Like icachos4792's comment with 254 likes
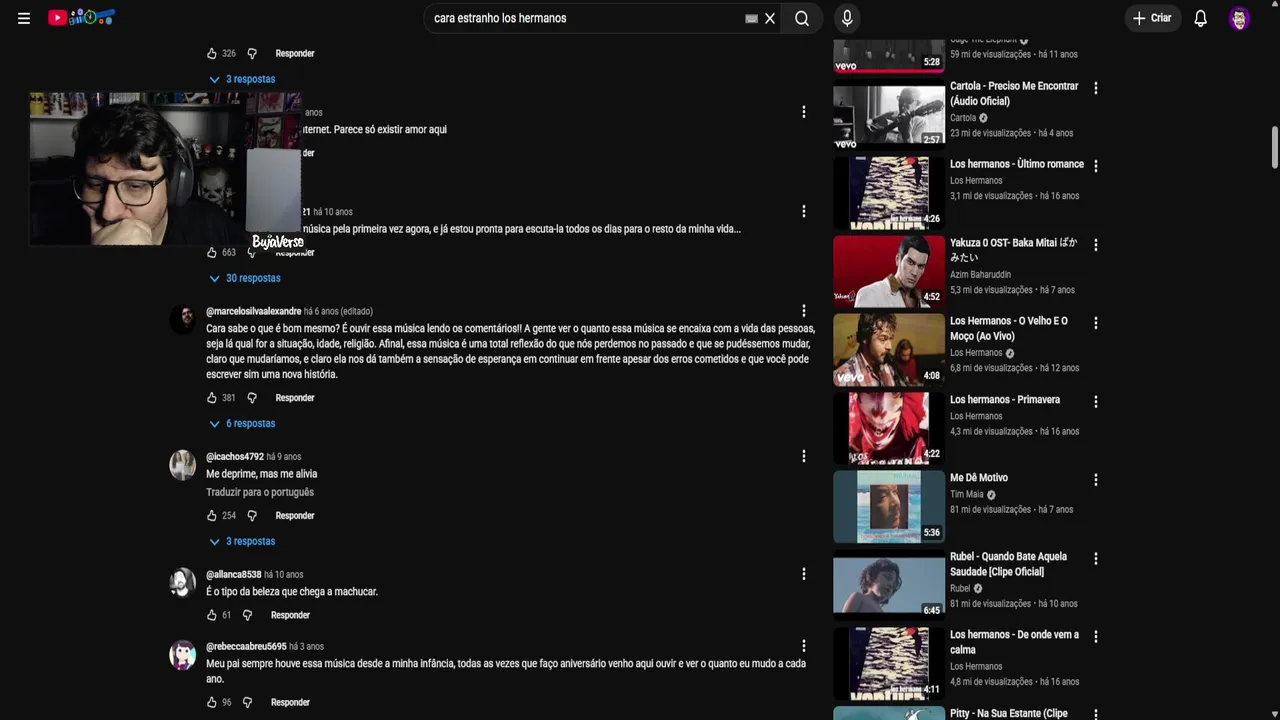The image size is (1280, 720). [211, 516]
